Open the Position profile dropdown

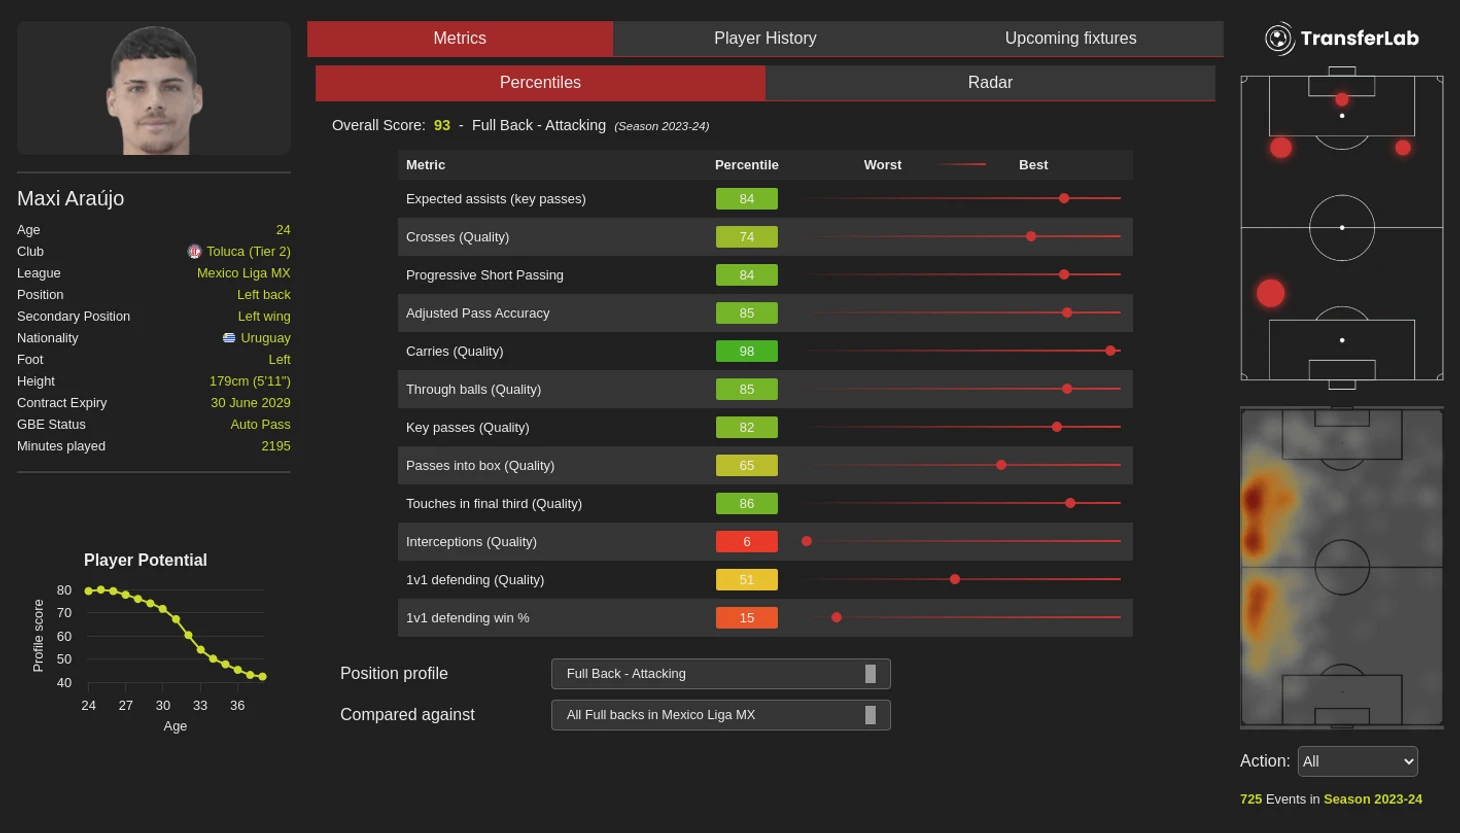720,674
